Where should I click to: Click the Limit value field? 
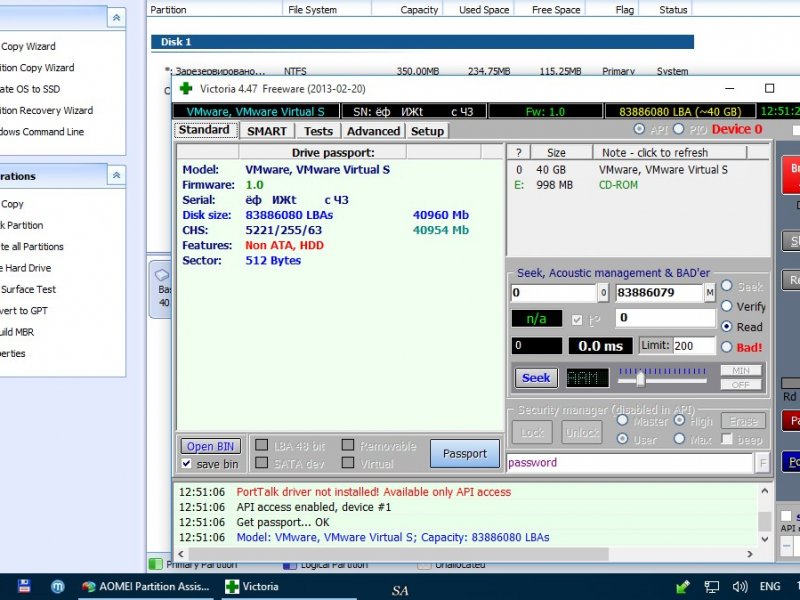click(694, 346)
